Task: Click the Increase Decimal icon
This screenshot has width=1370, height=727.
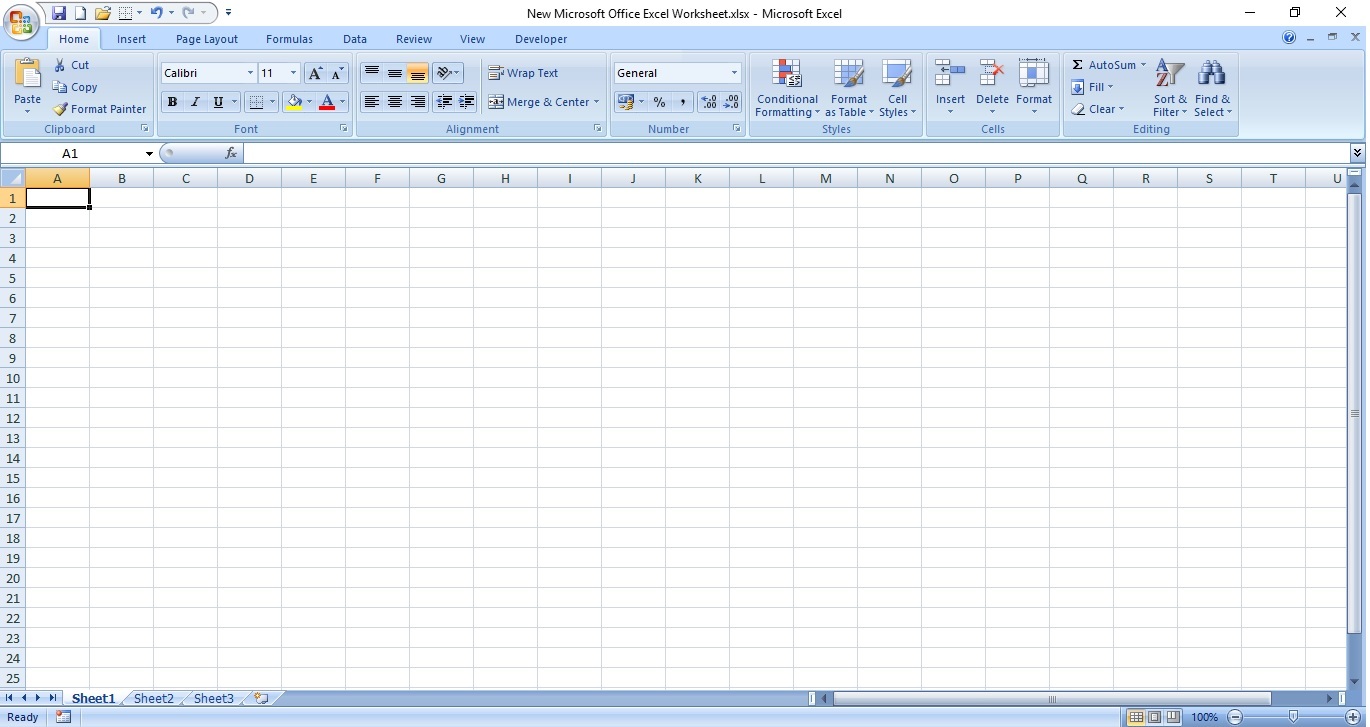Action: point(708,102)
